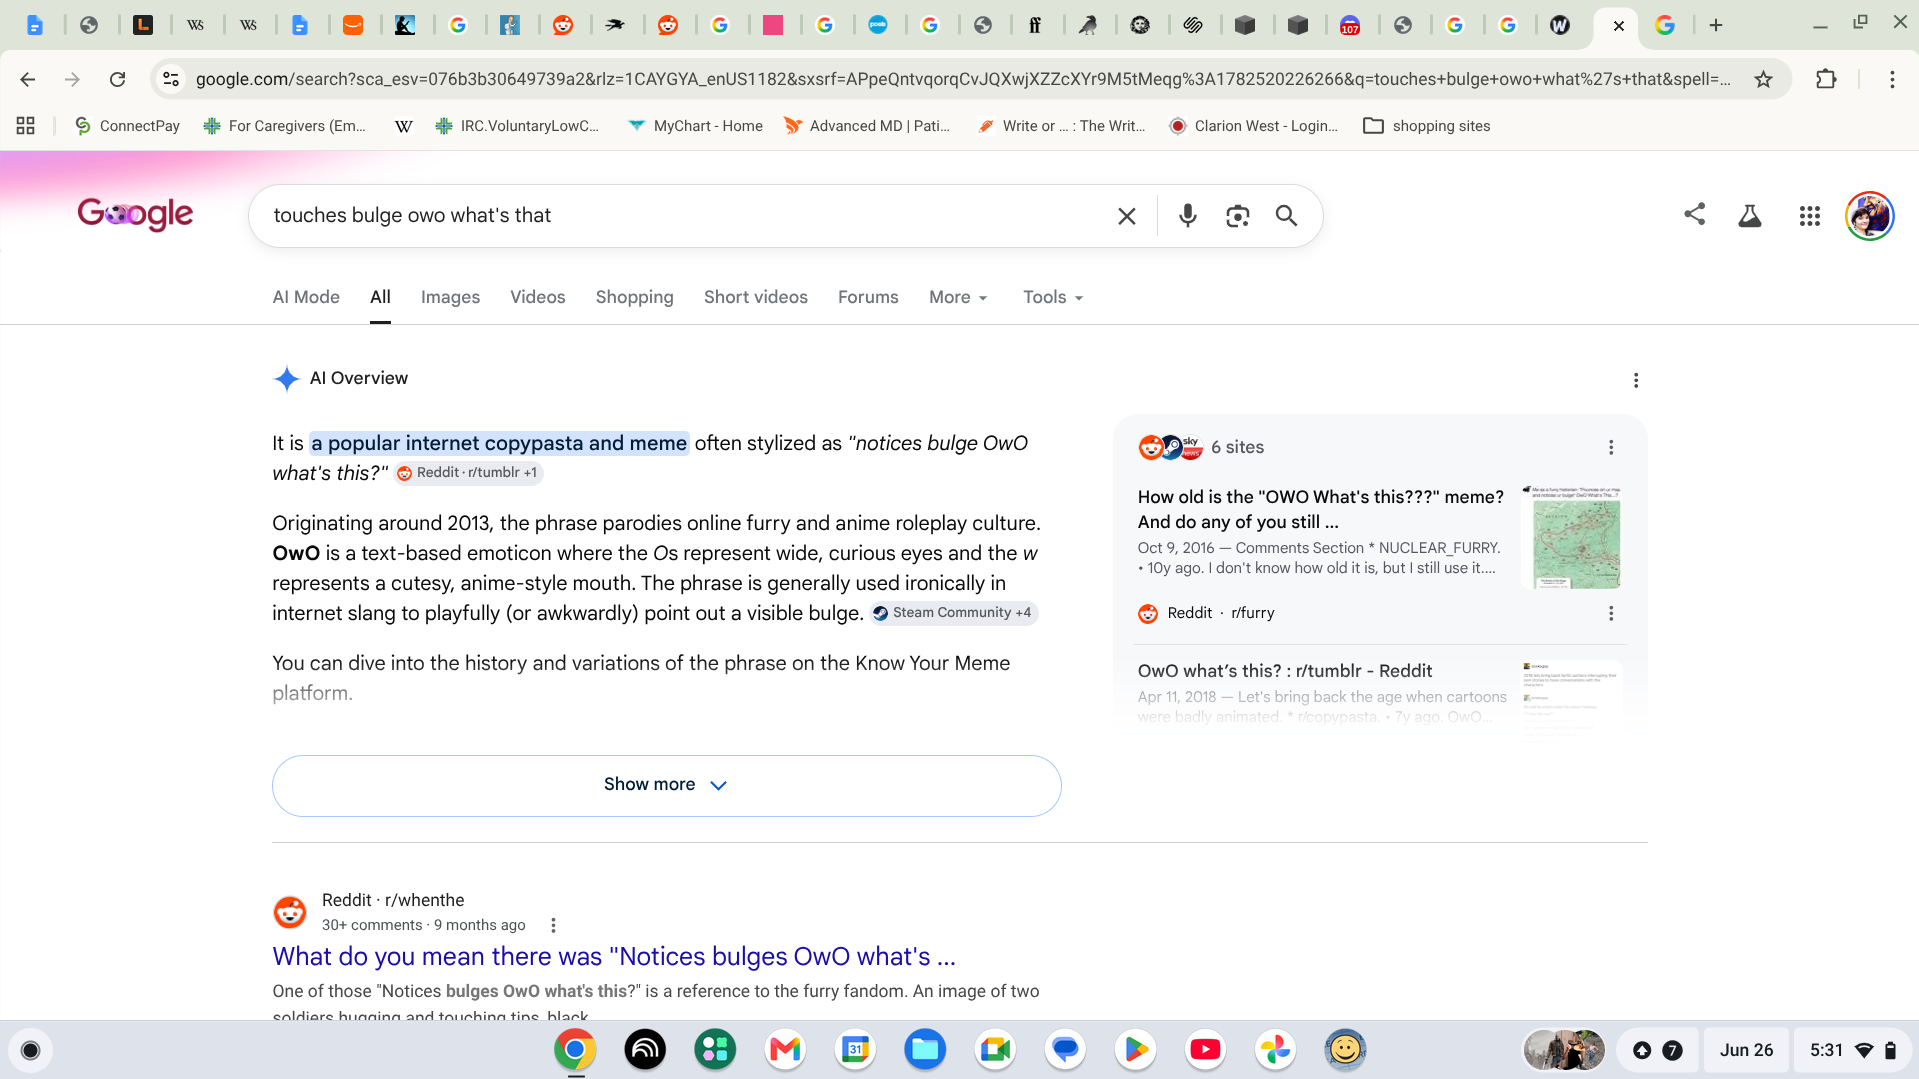Open the ChromeOS launcher button
The width and height of the screenshot is (1919, 1079).
point(30,1050)
